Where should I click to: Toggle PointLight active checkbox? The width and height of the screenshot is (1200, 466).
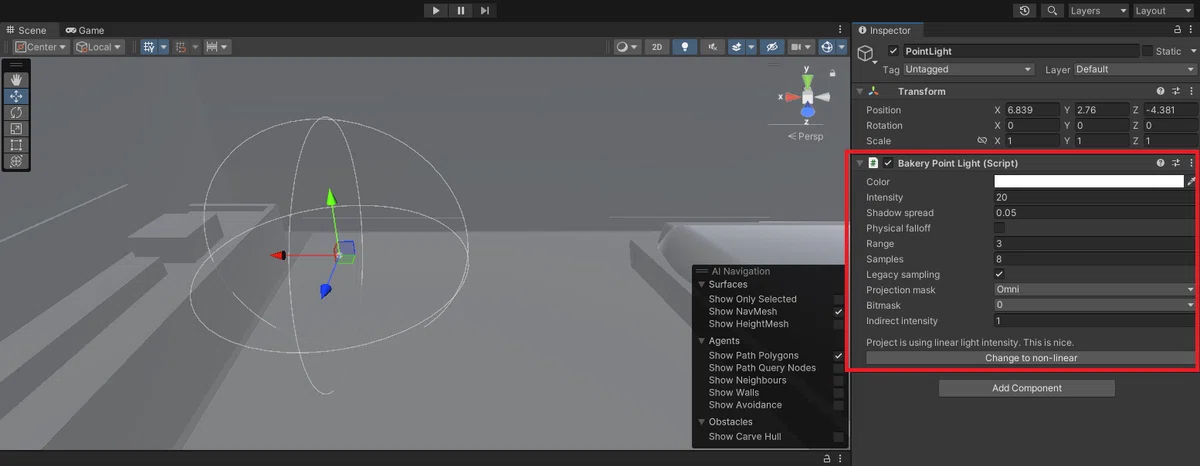coord(893,50)
